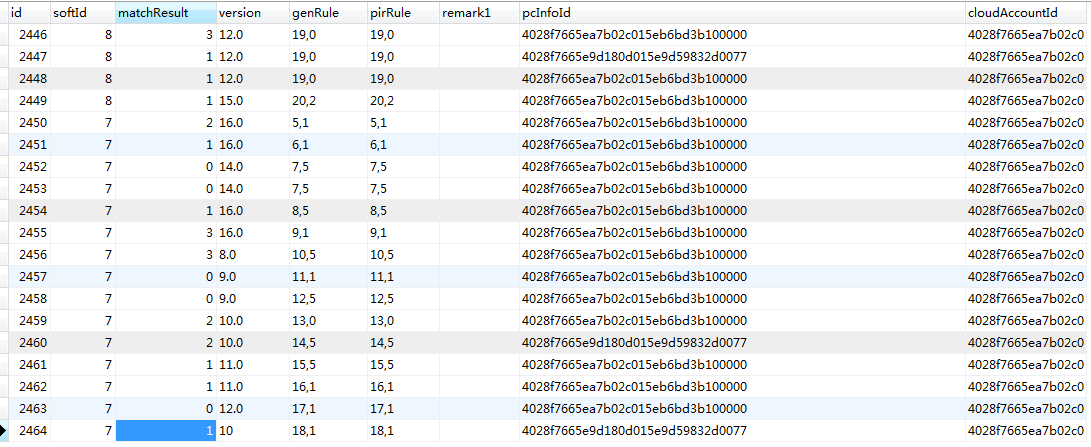Sort by the id column header
Image resolution: width=1091 pixels, height=447 pixels.
(29, 13)
